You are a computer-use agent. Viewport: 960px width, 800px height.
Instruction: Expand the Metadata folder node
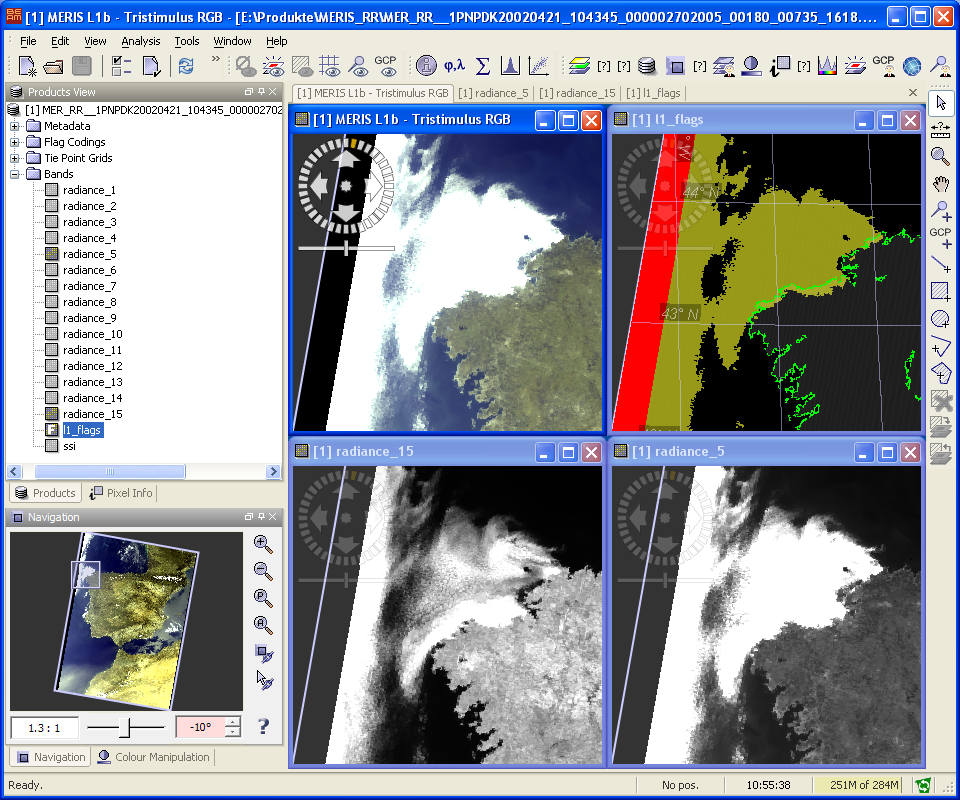tap(15, 126)
